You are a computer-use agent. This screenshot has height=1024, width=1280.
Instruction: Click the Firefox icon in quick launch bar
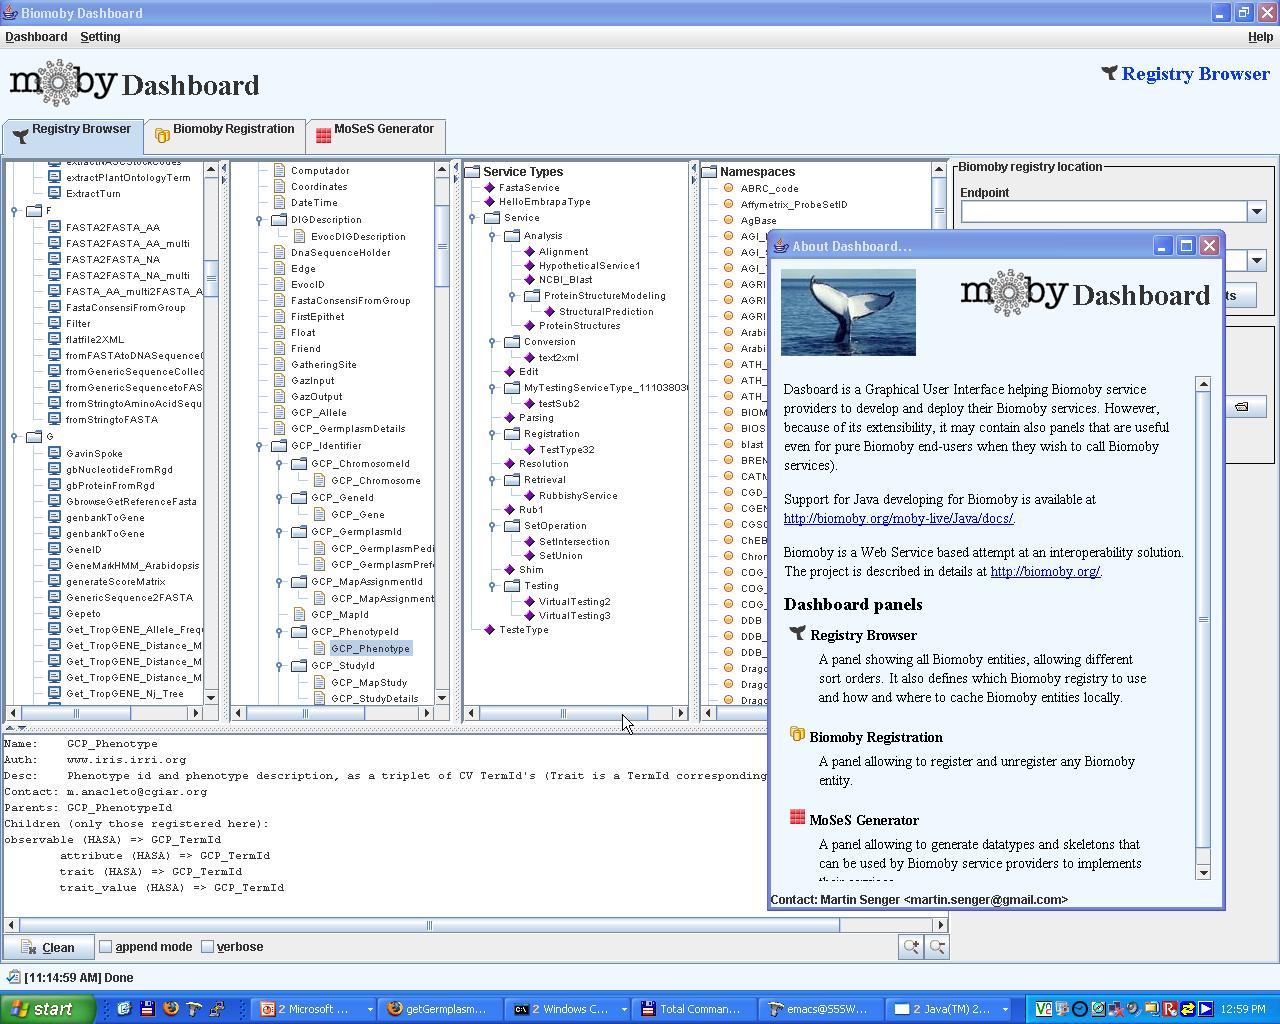pyautogui.click(x=171, y=1008)
